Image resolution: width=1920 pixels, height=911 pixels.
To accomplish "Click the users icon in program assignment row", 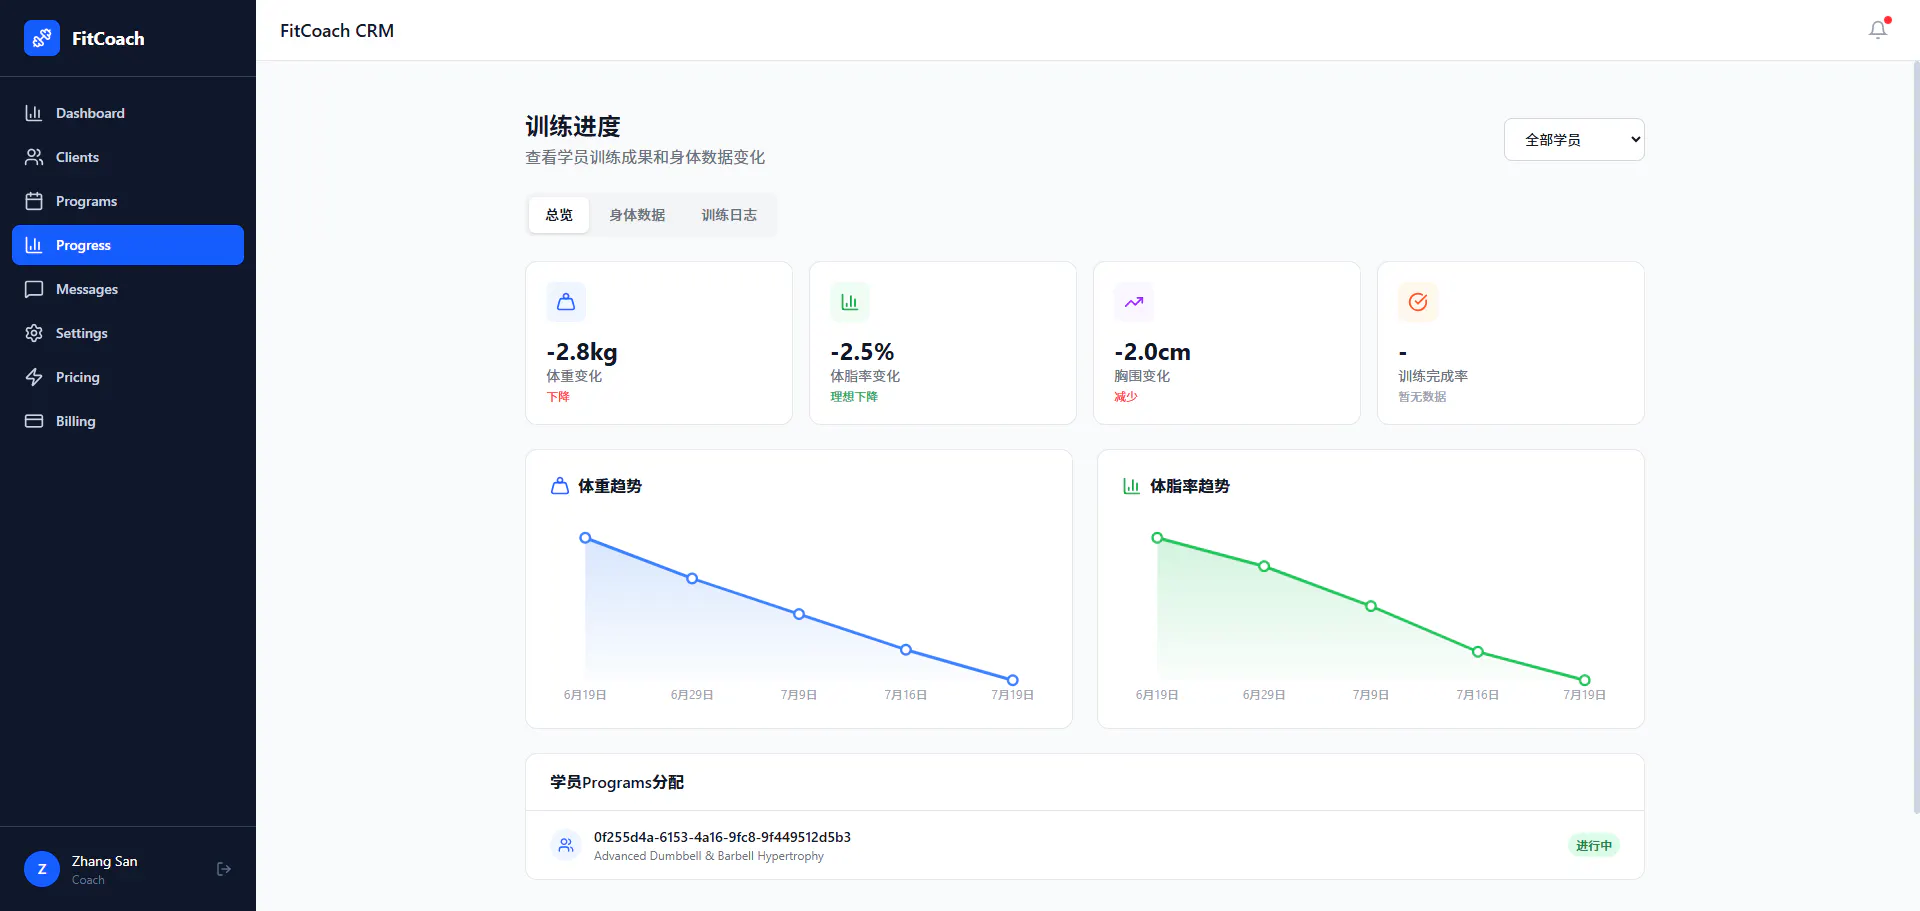I will coord(566,845).
